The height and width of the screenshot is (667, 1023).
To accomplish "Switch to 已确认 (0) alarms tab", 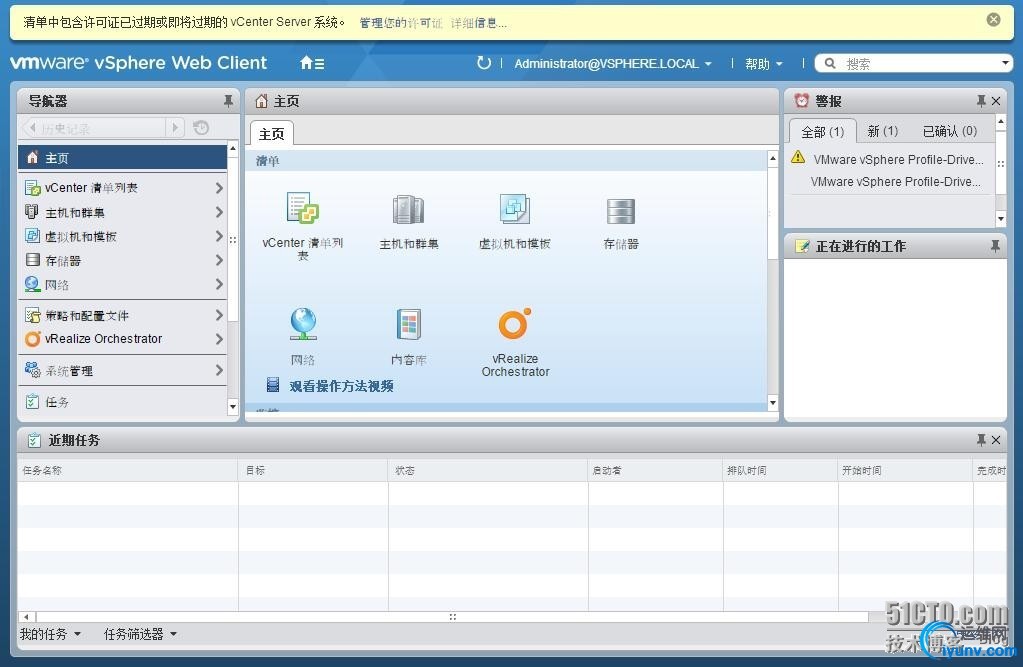I will [x=949, y=131].
